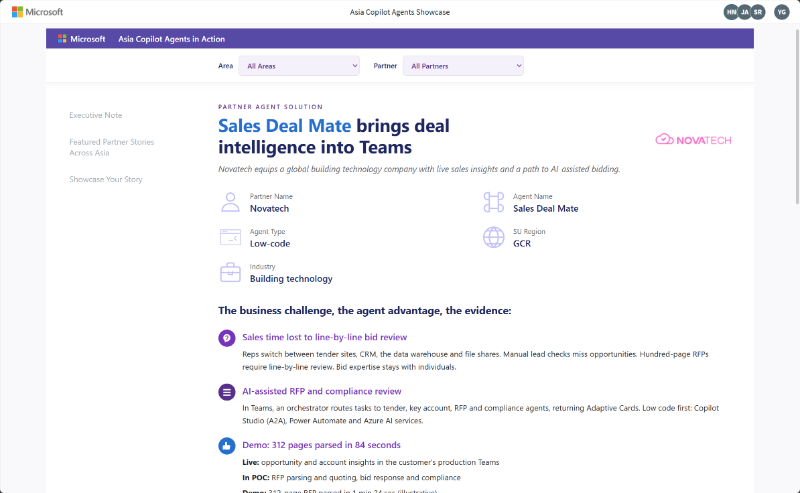
Task: Click the blue thumbs-up evidence icon
Action: tap(227, 446)
